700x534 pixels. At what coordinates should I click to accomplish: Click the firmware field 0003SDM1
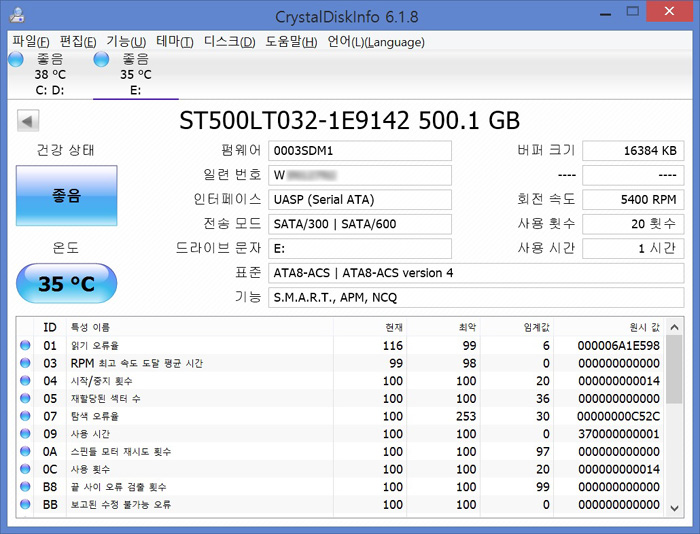(360, 151)
